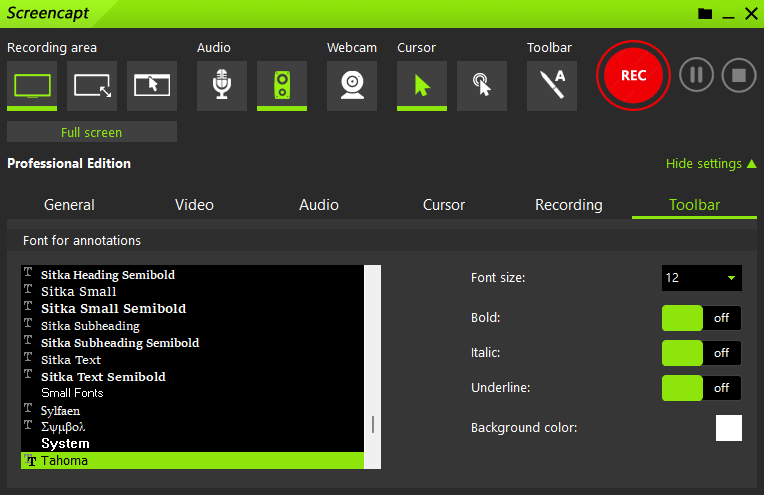Viewport: 764px width, 495px height.
Task: Click the Full screen button
Action: click(92, 132)
